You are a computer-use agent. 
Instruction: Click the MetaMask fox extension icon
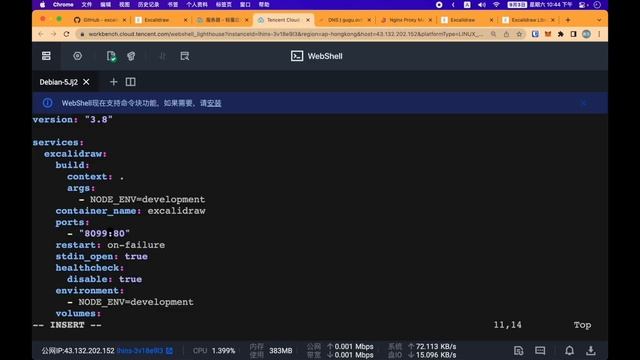tap(548, 34)
